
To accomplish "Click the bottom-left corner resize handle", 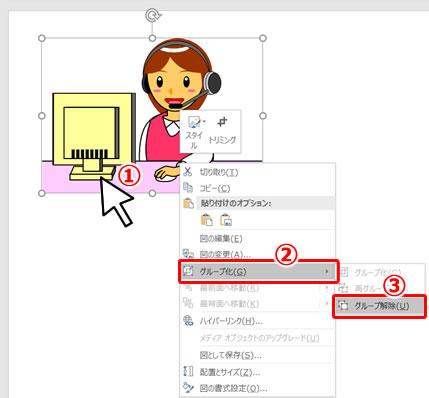I will click(x=42, y=193).
